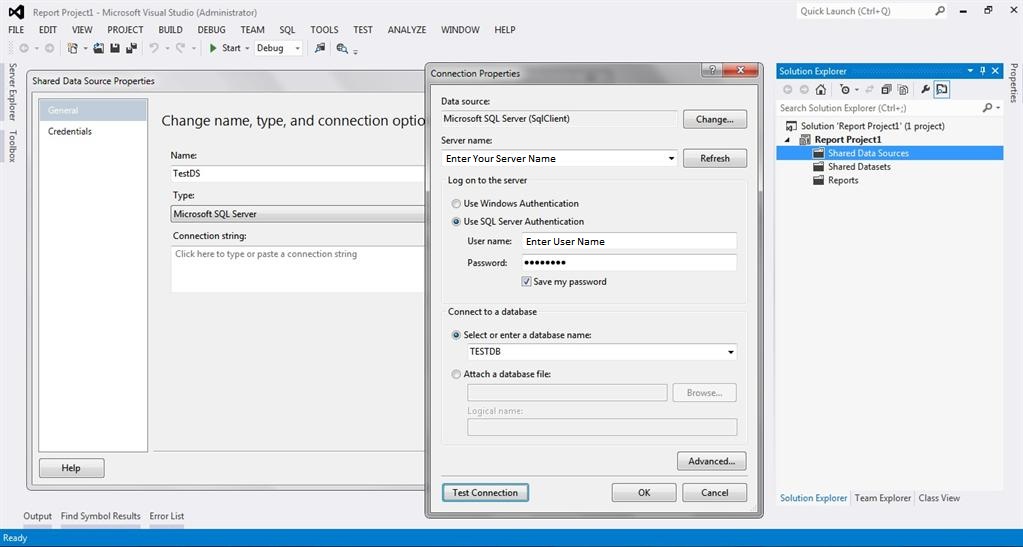1023x547 pixels.
Task: Switch to the Team Explorer tab
Action: point(883,498)
